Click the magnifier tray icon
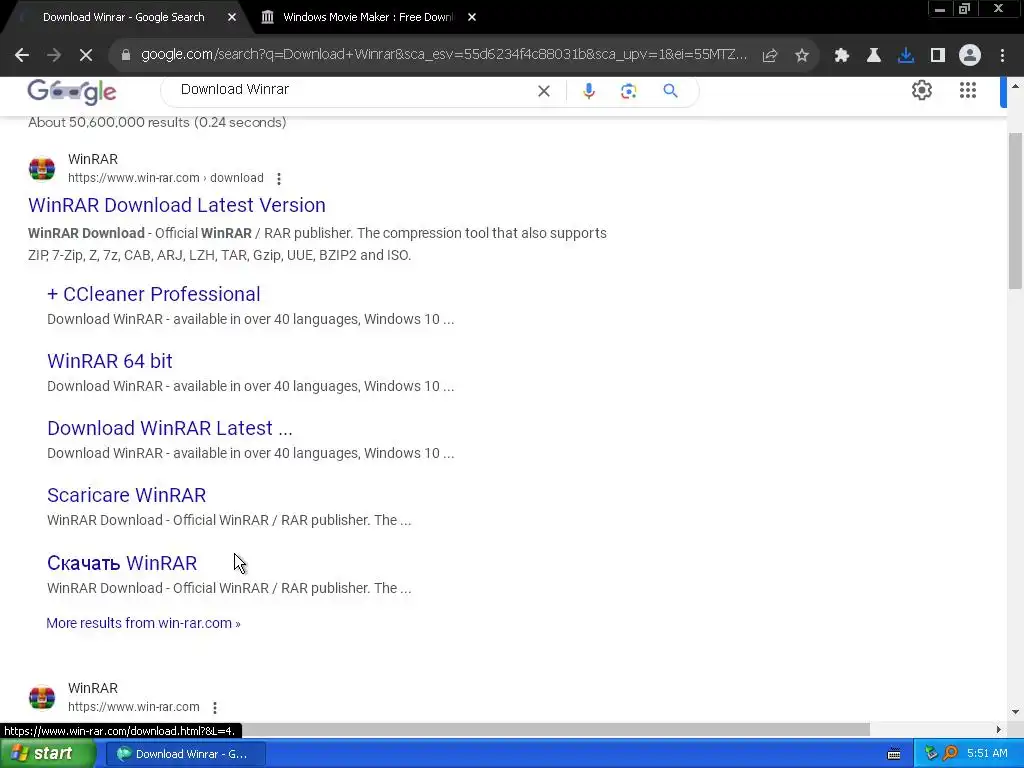The image size is (1024, 768). pyautogui.click(x=951, y=754)
